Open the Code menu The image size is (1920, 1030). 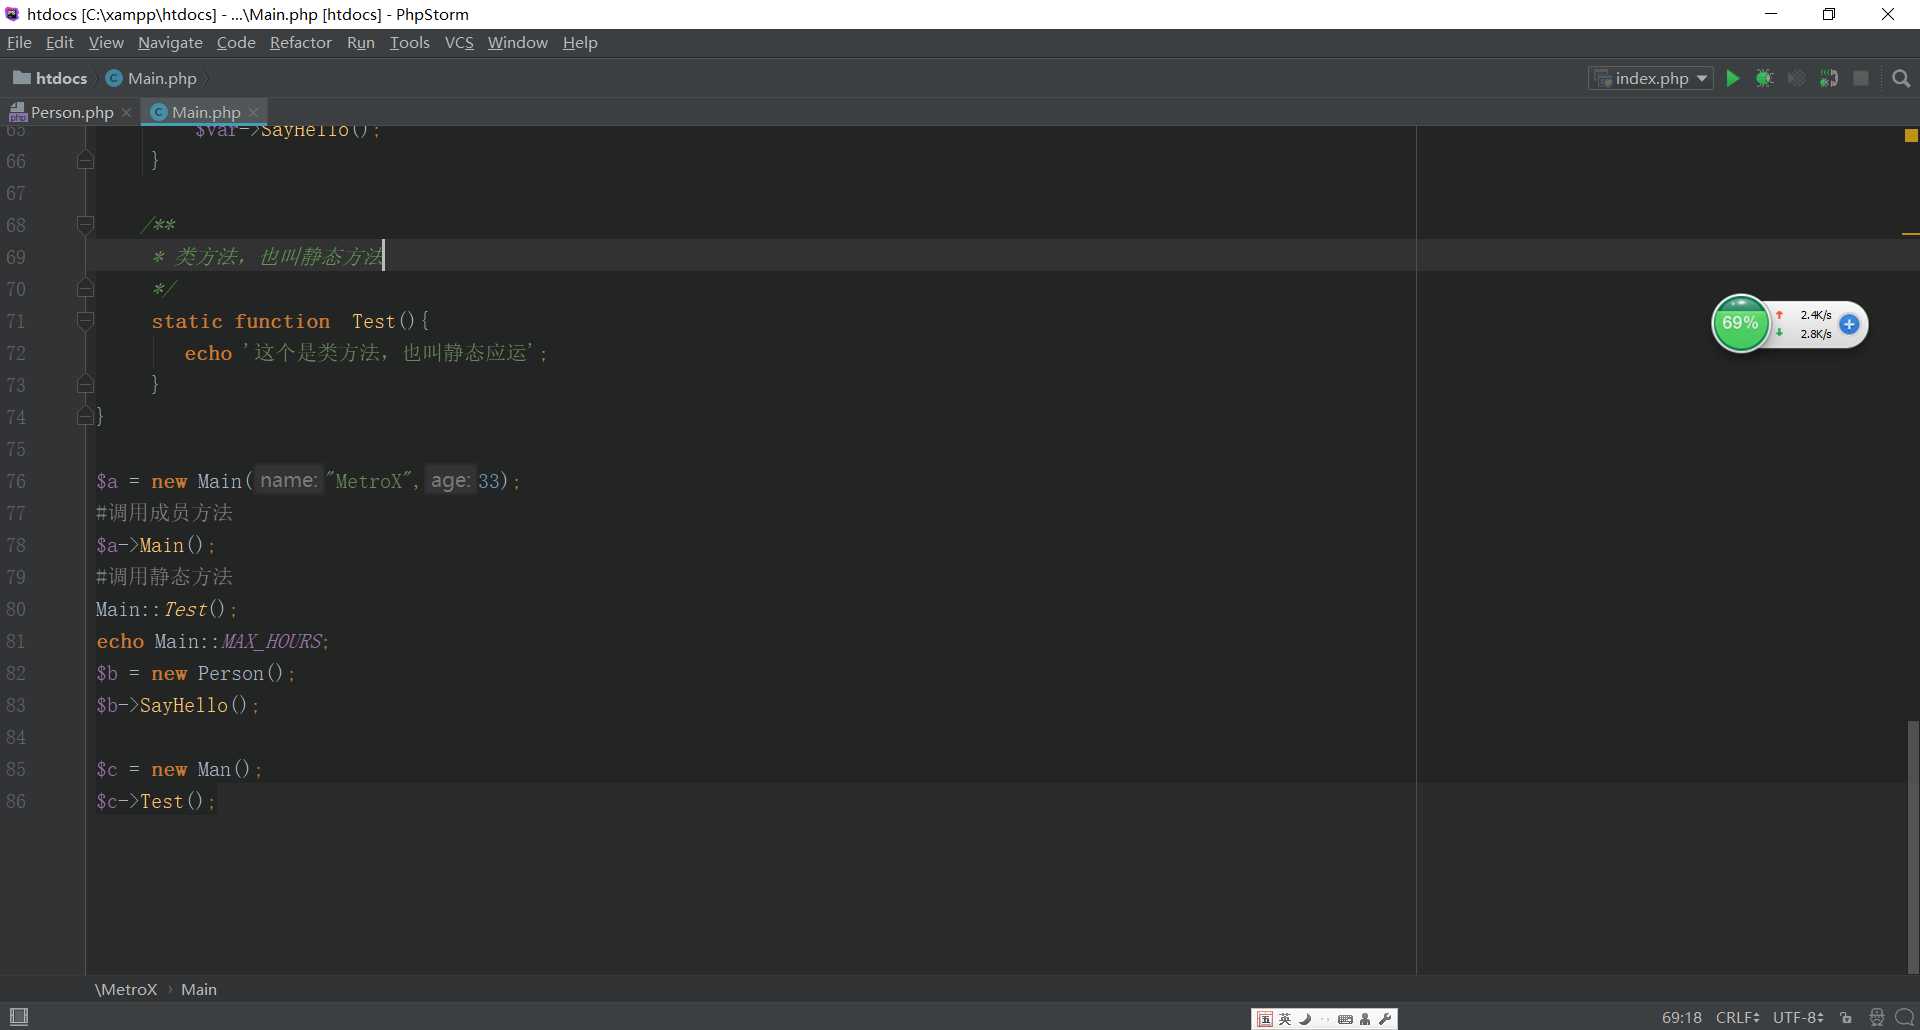pos(236,42)
